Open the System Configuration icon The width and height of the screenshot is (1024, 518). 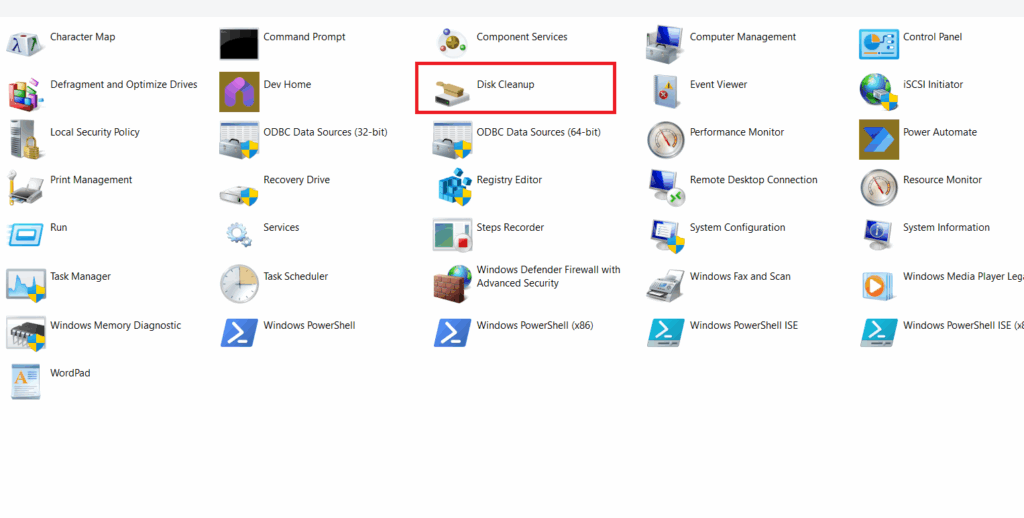(666, 235)
